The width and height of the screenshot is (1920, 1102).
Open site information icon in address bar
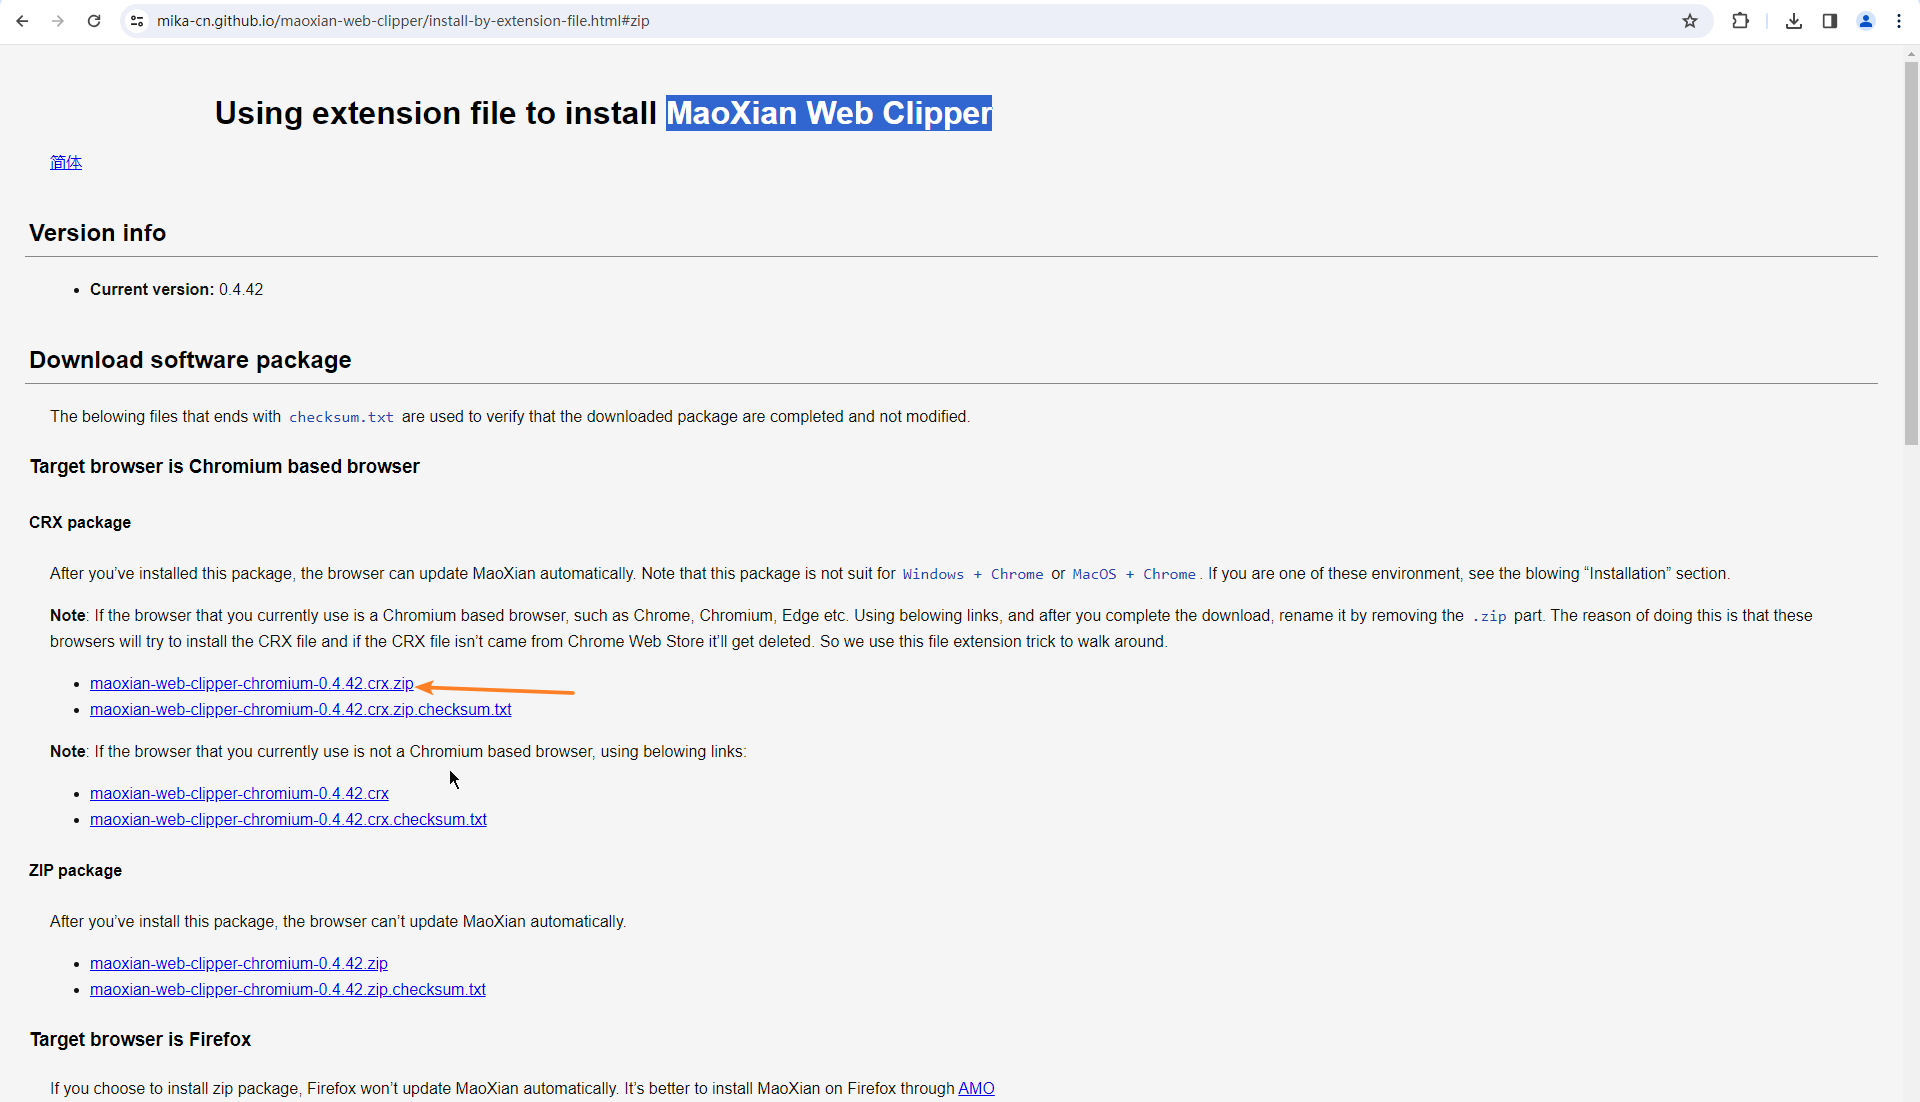click(x=137, y=21)
